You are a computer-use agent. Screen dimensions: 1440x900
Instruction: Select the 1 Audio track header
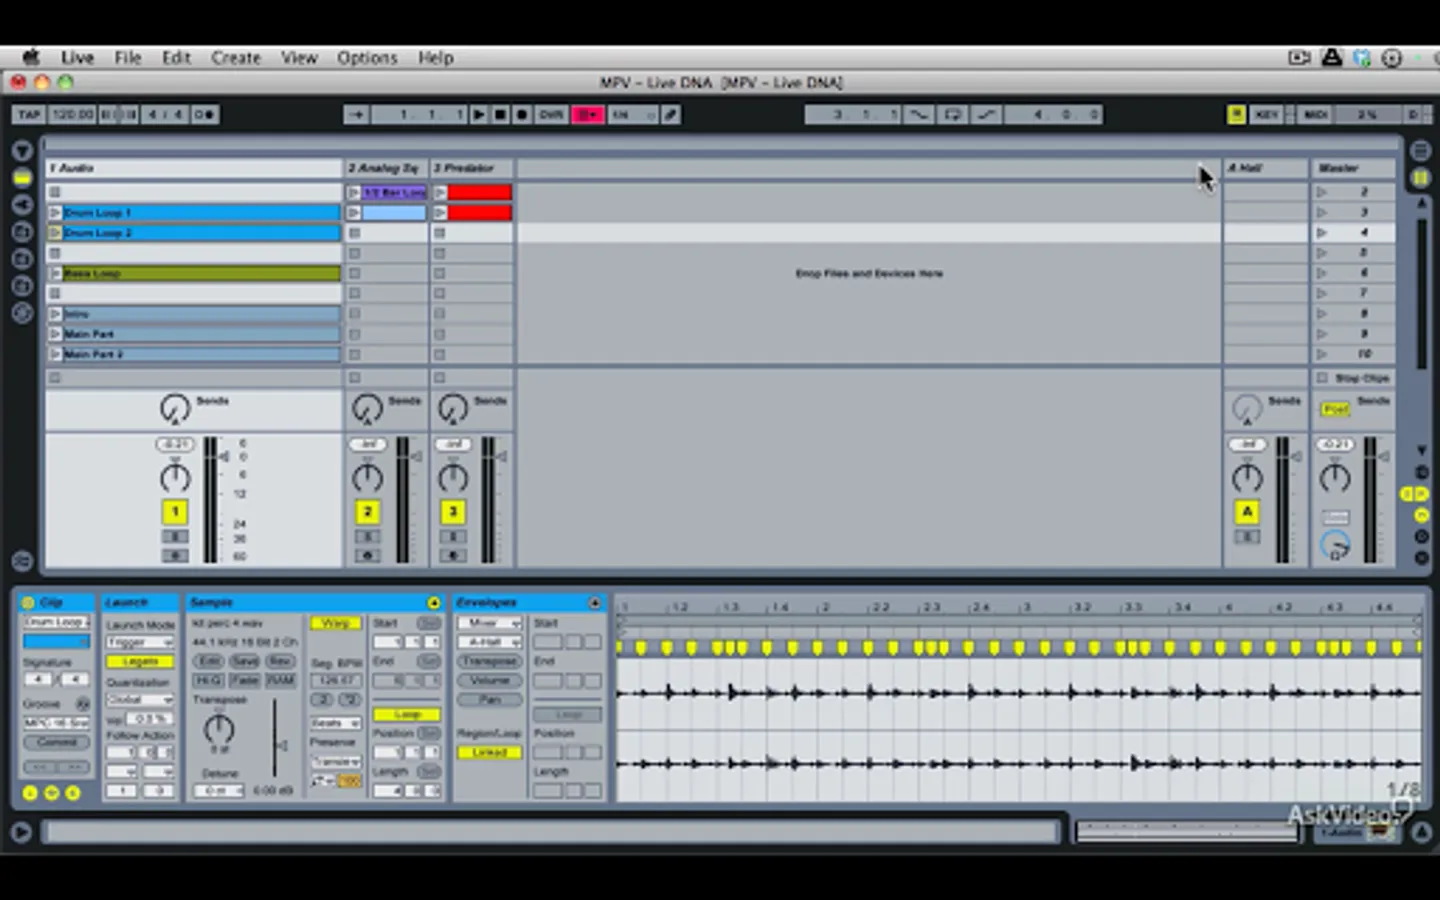point(194,168)
